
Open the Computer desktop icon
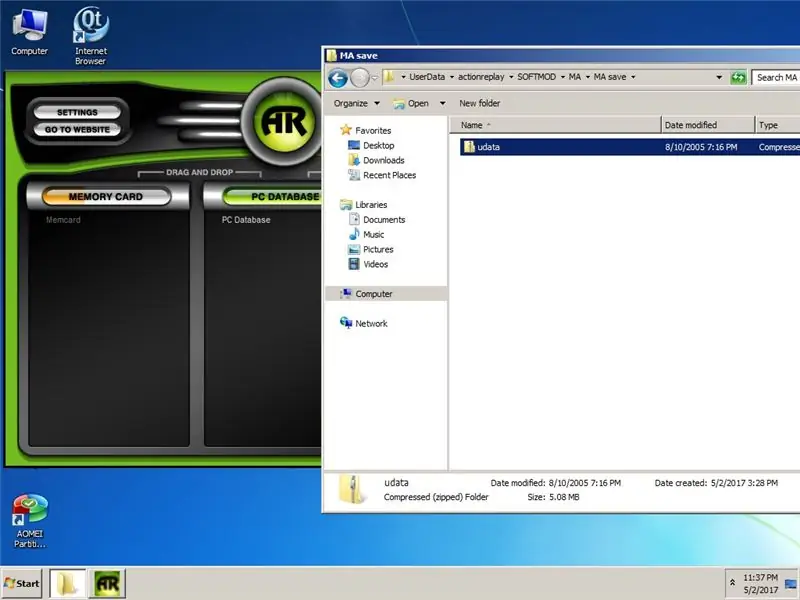click(x=29, y=32)
